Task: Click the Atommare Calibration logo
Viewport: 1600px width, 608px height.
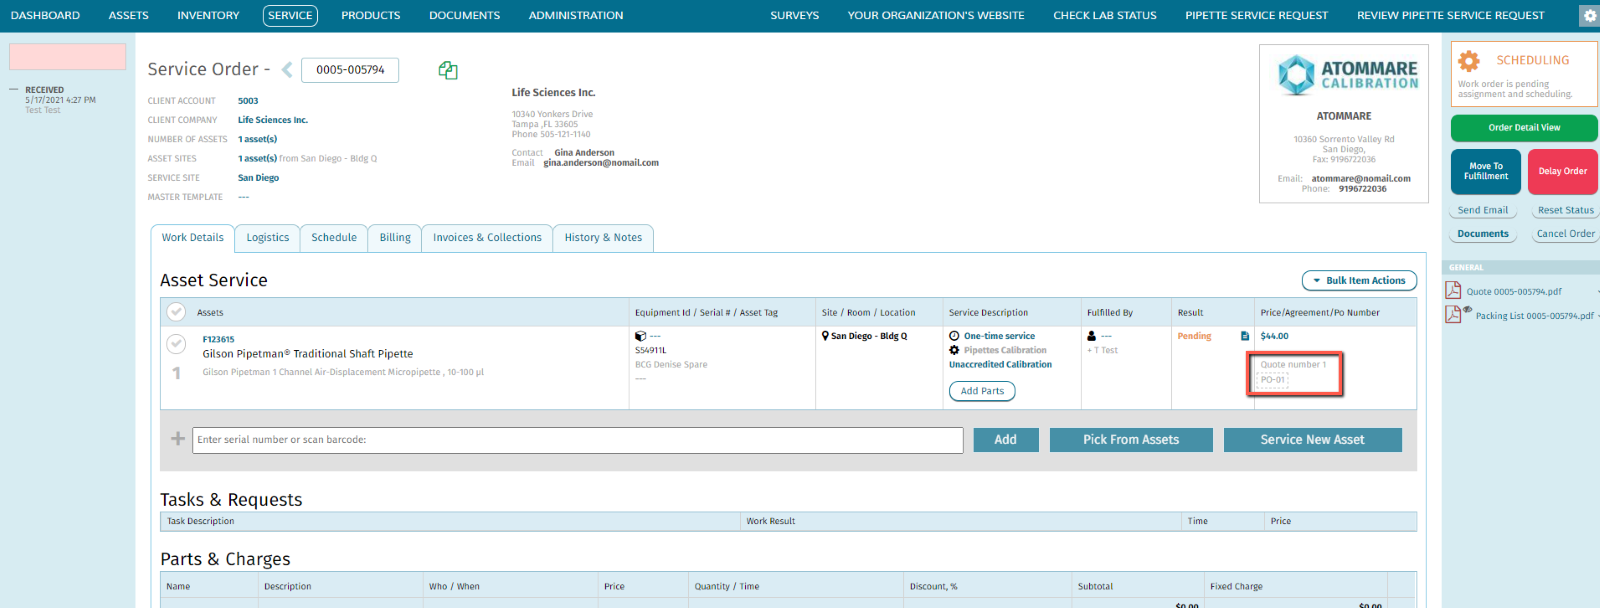Action: pos(1348,75)
